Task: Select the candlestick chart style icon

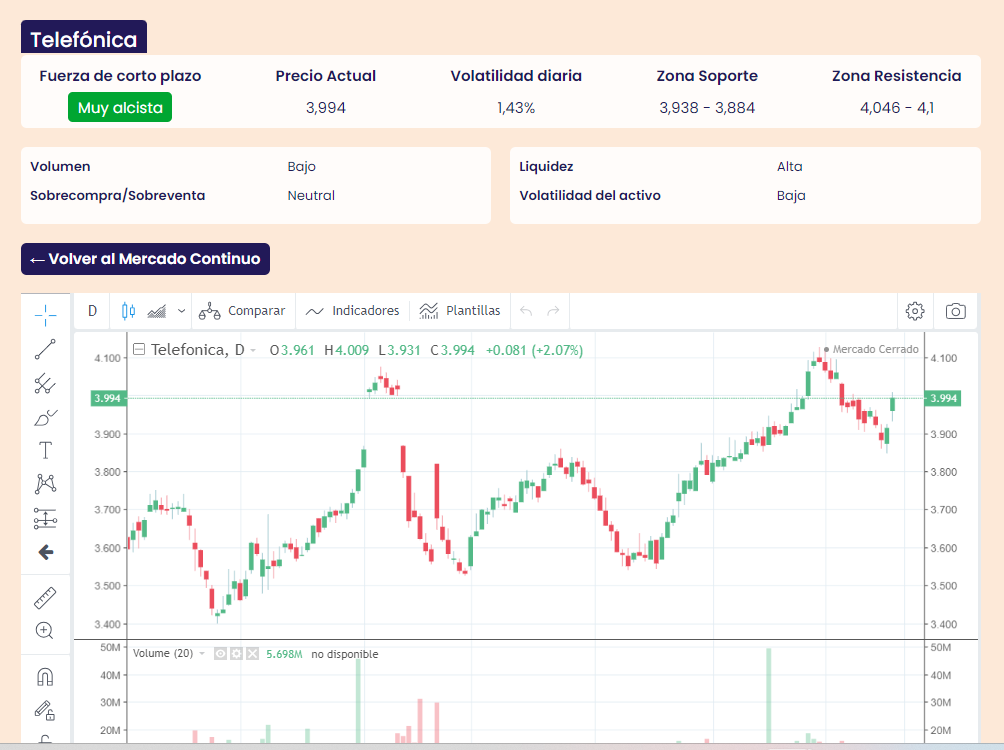Action: click(128, 311)
